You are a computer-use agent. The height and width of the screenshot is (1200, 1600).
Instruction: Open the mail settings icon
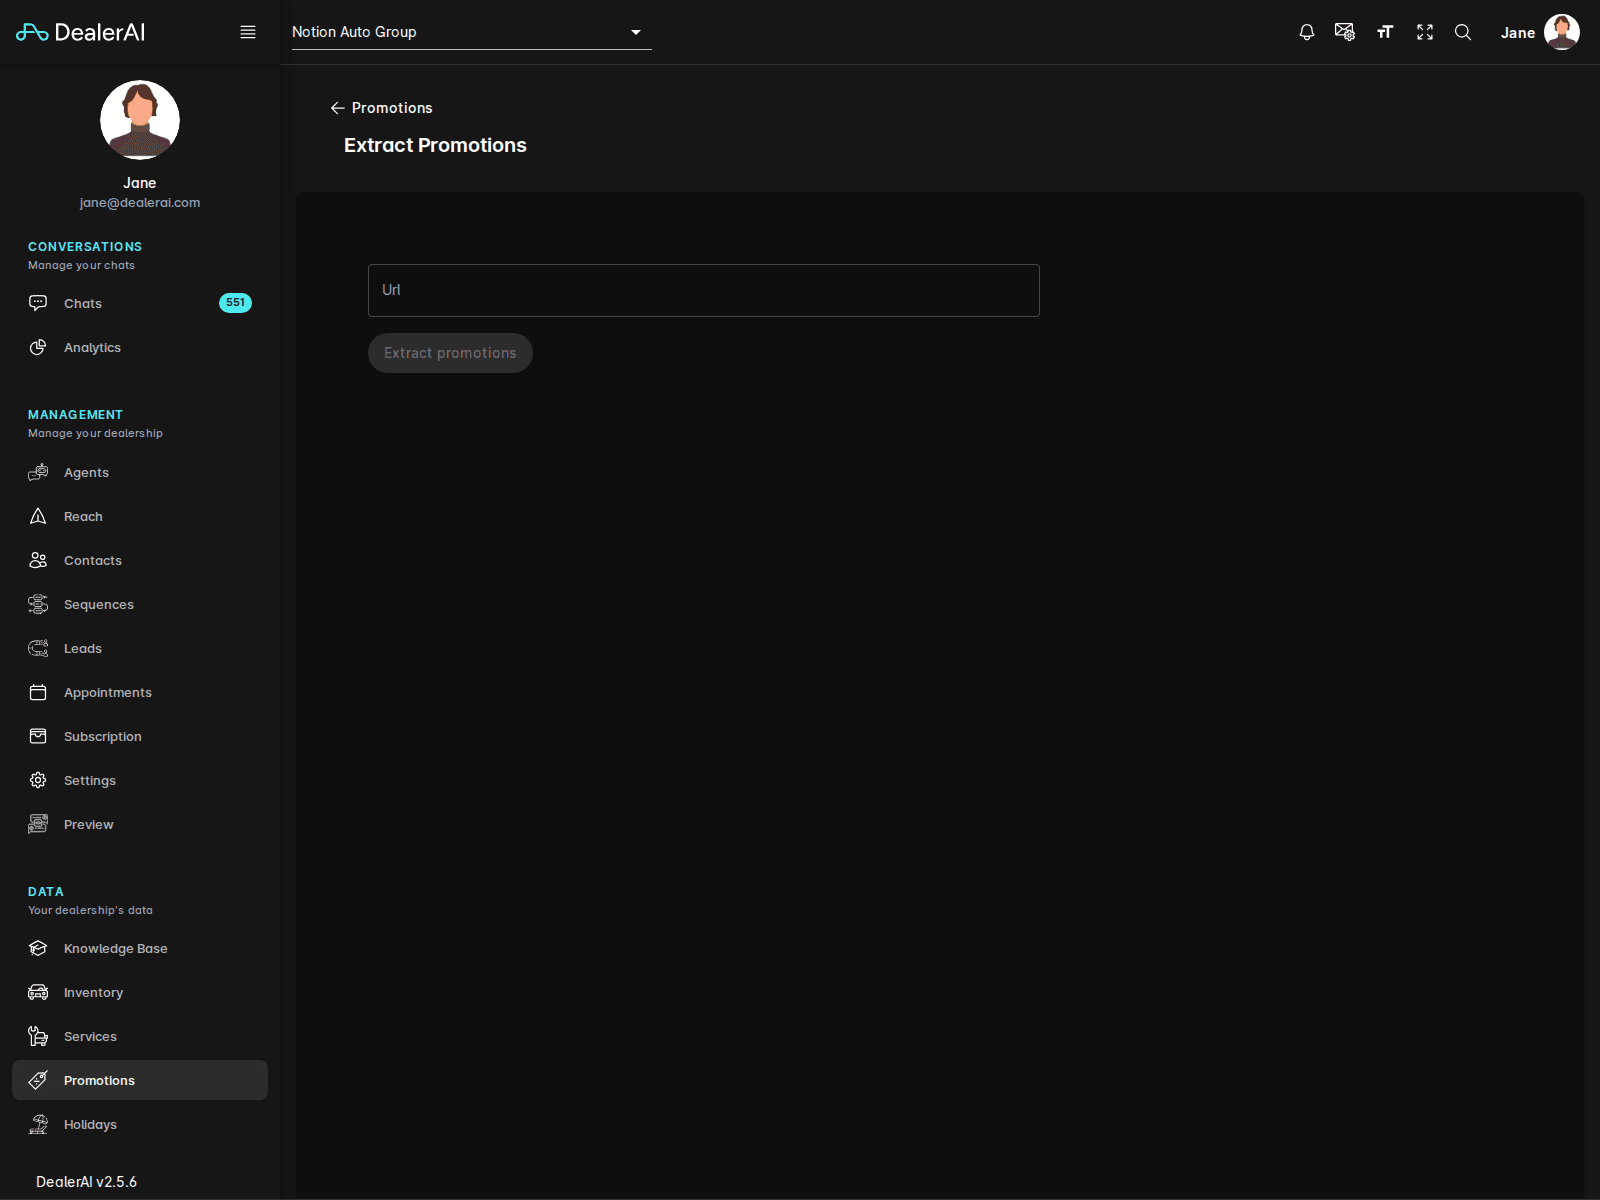(1345, 32)
